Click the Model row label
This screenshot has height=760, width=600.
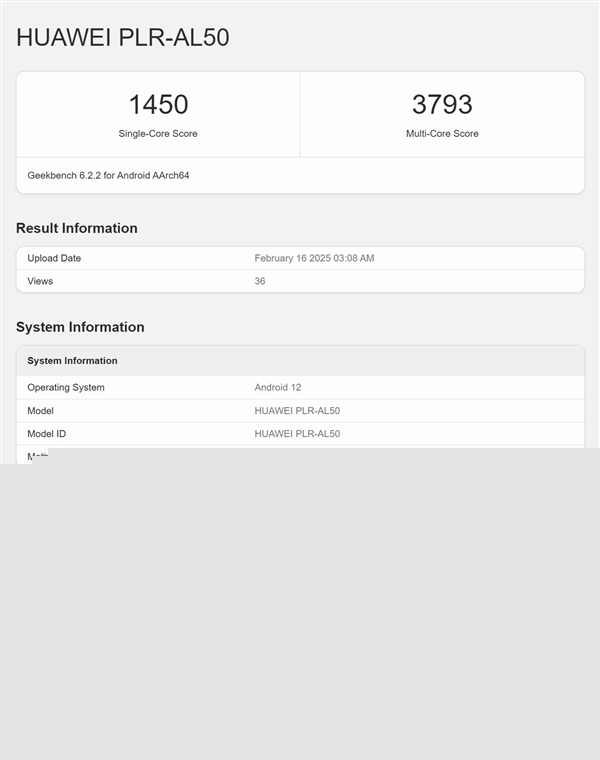click(x=40, y=411)
